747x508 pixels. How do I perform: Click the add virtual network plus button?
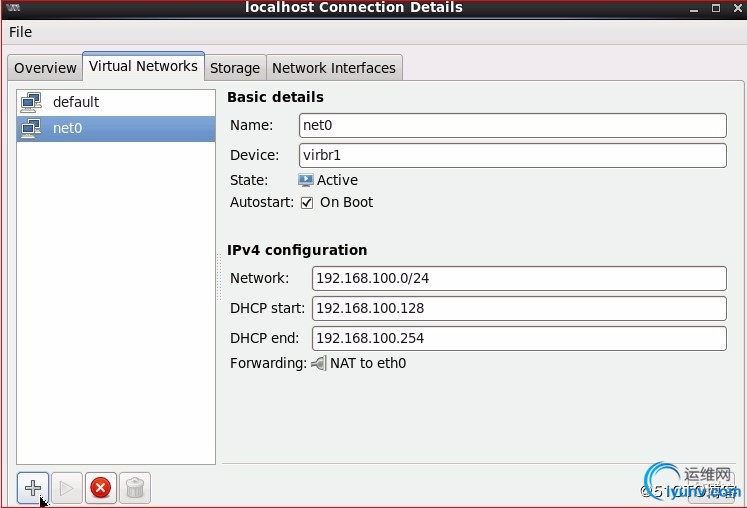(33, 487)
